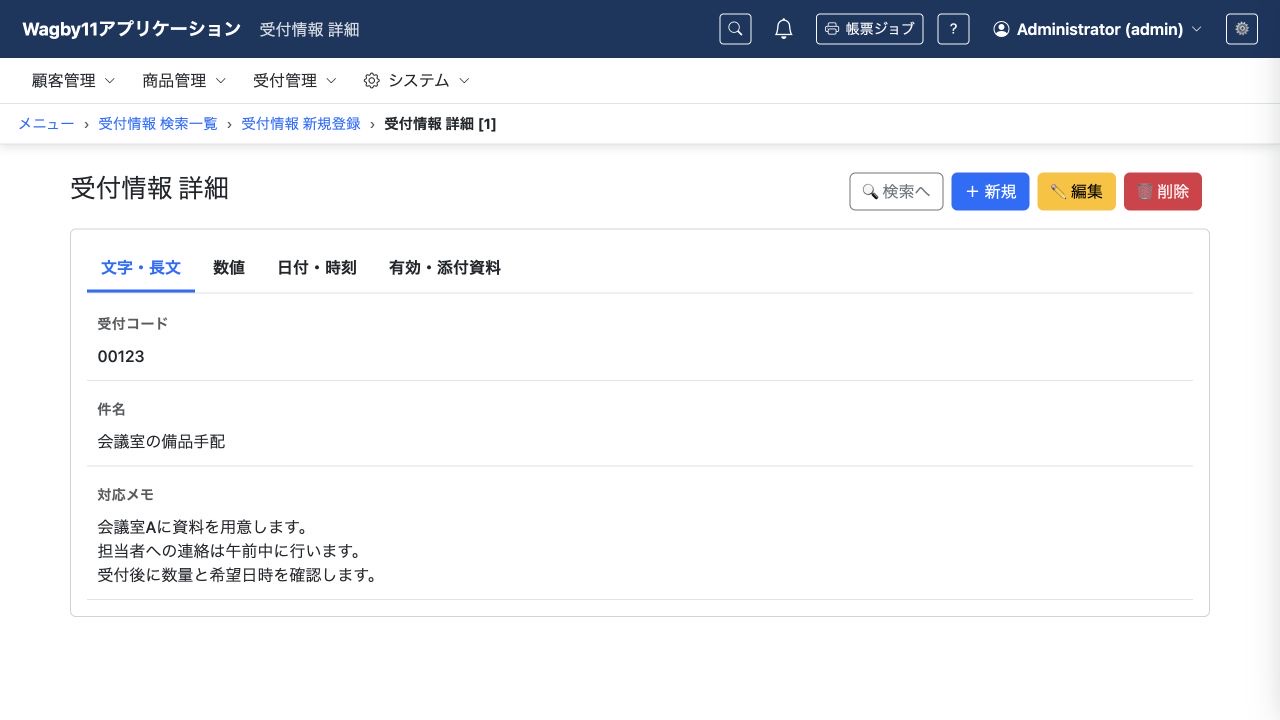1280x720 pixels.
Task: Click the breadcrumb text 受付情報 詳細 [1]
Action: pyautogui.click(x=440, y=124)
